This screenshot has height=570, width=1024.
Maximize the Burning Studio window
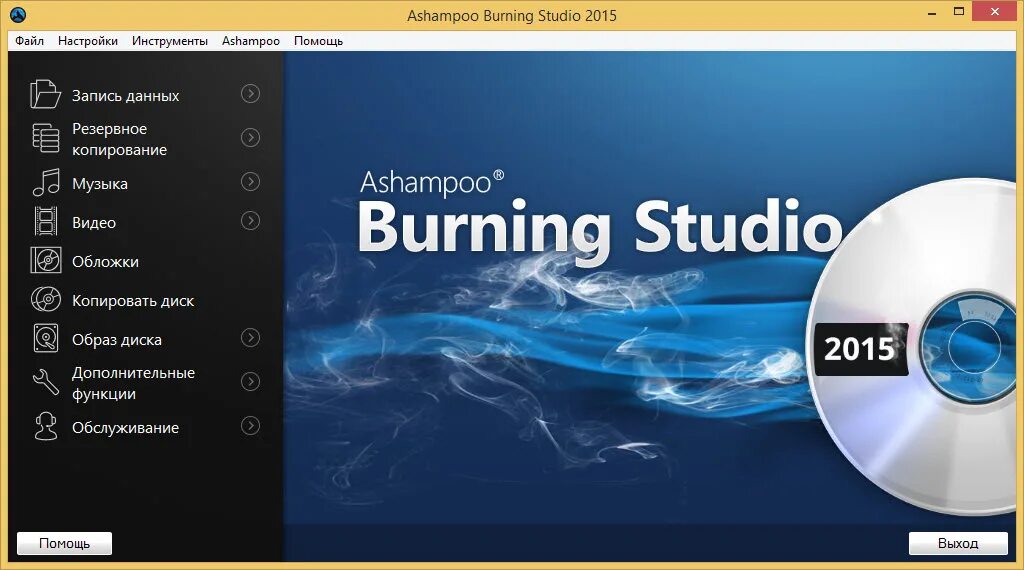pos(959,12)
